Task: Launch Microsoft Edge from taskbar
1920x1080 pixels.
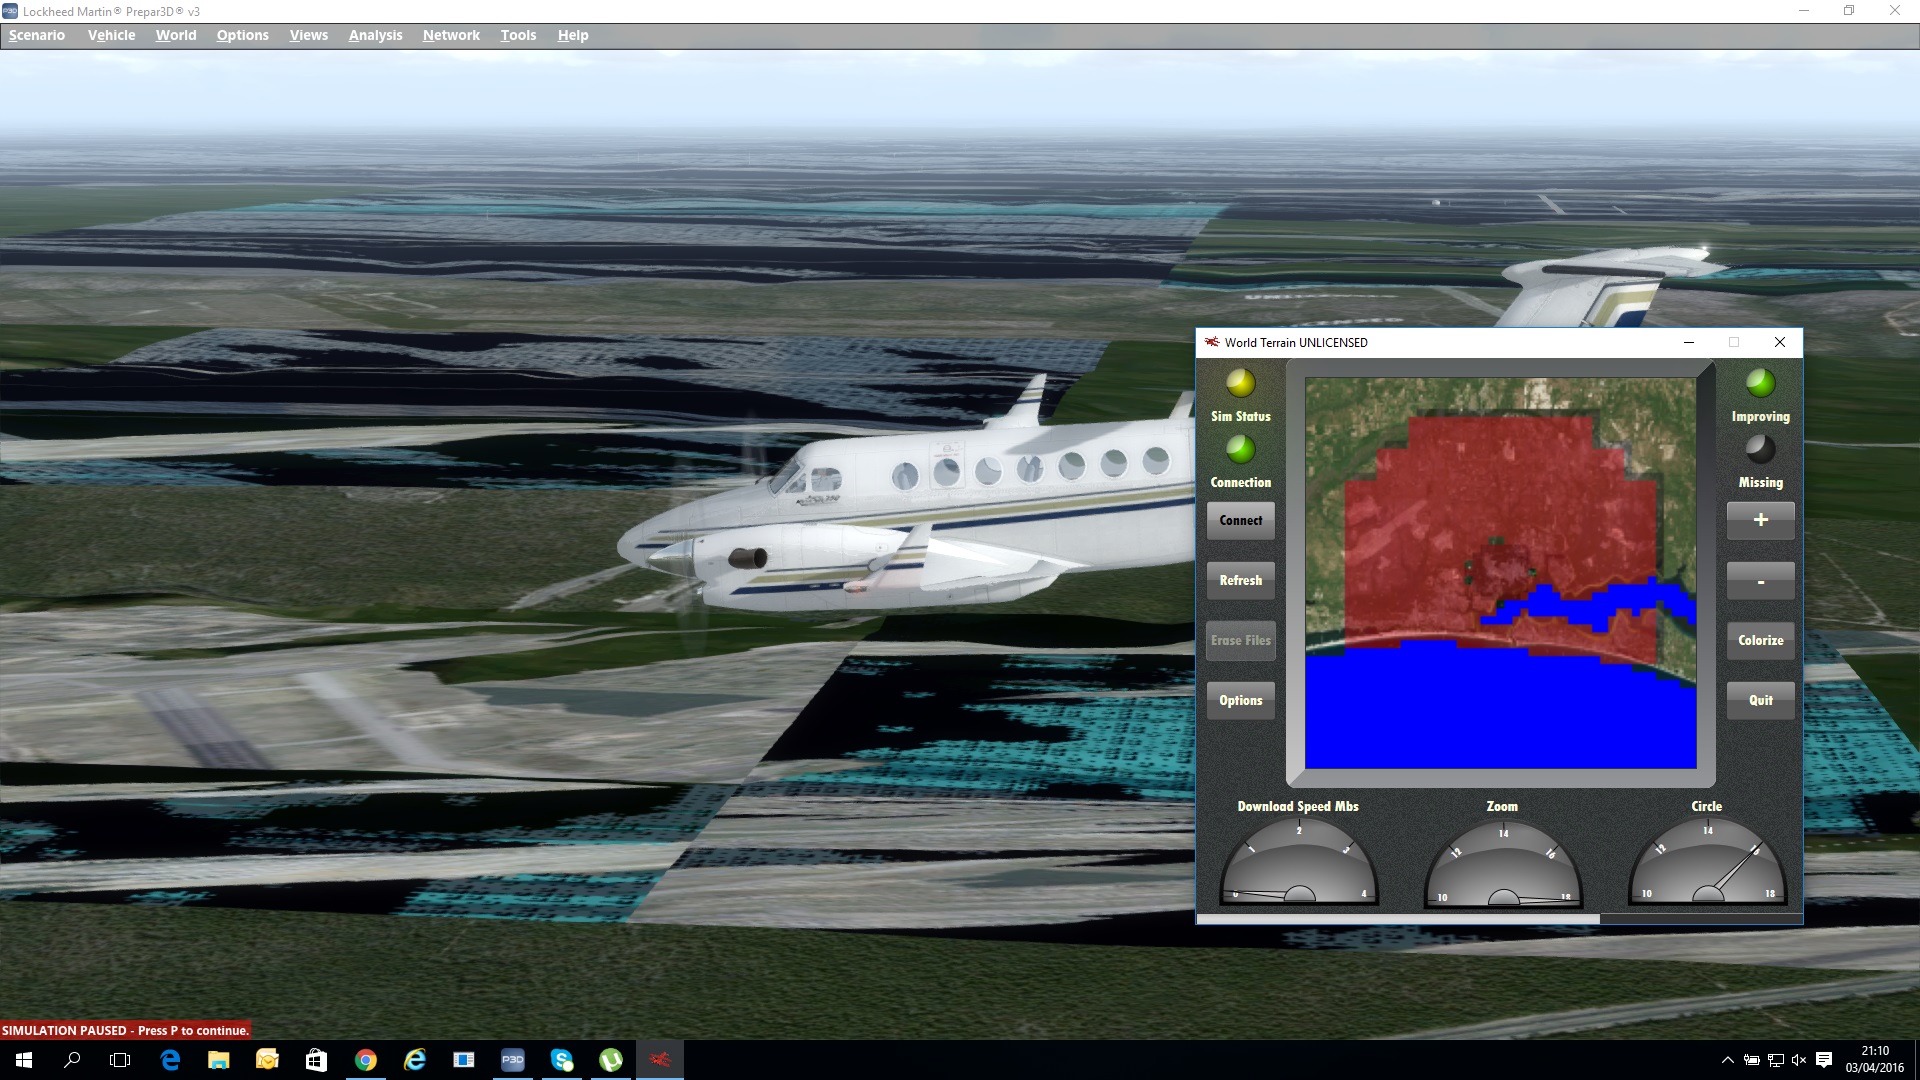Action: click(x=170, y=1060)
